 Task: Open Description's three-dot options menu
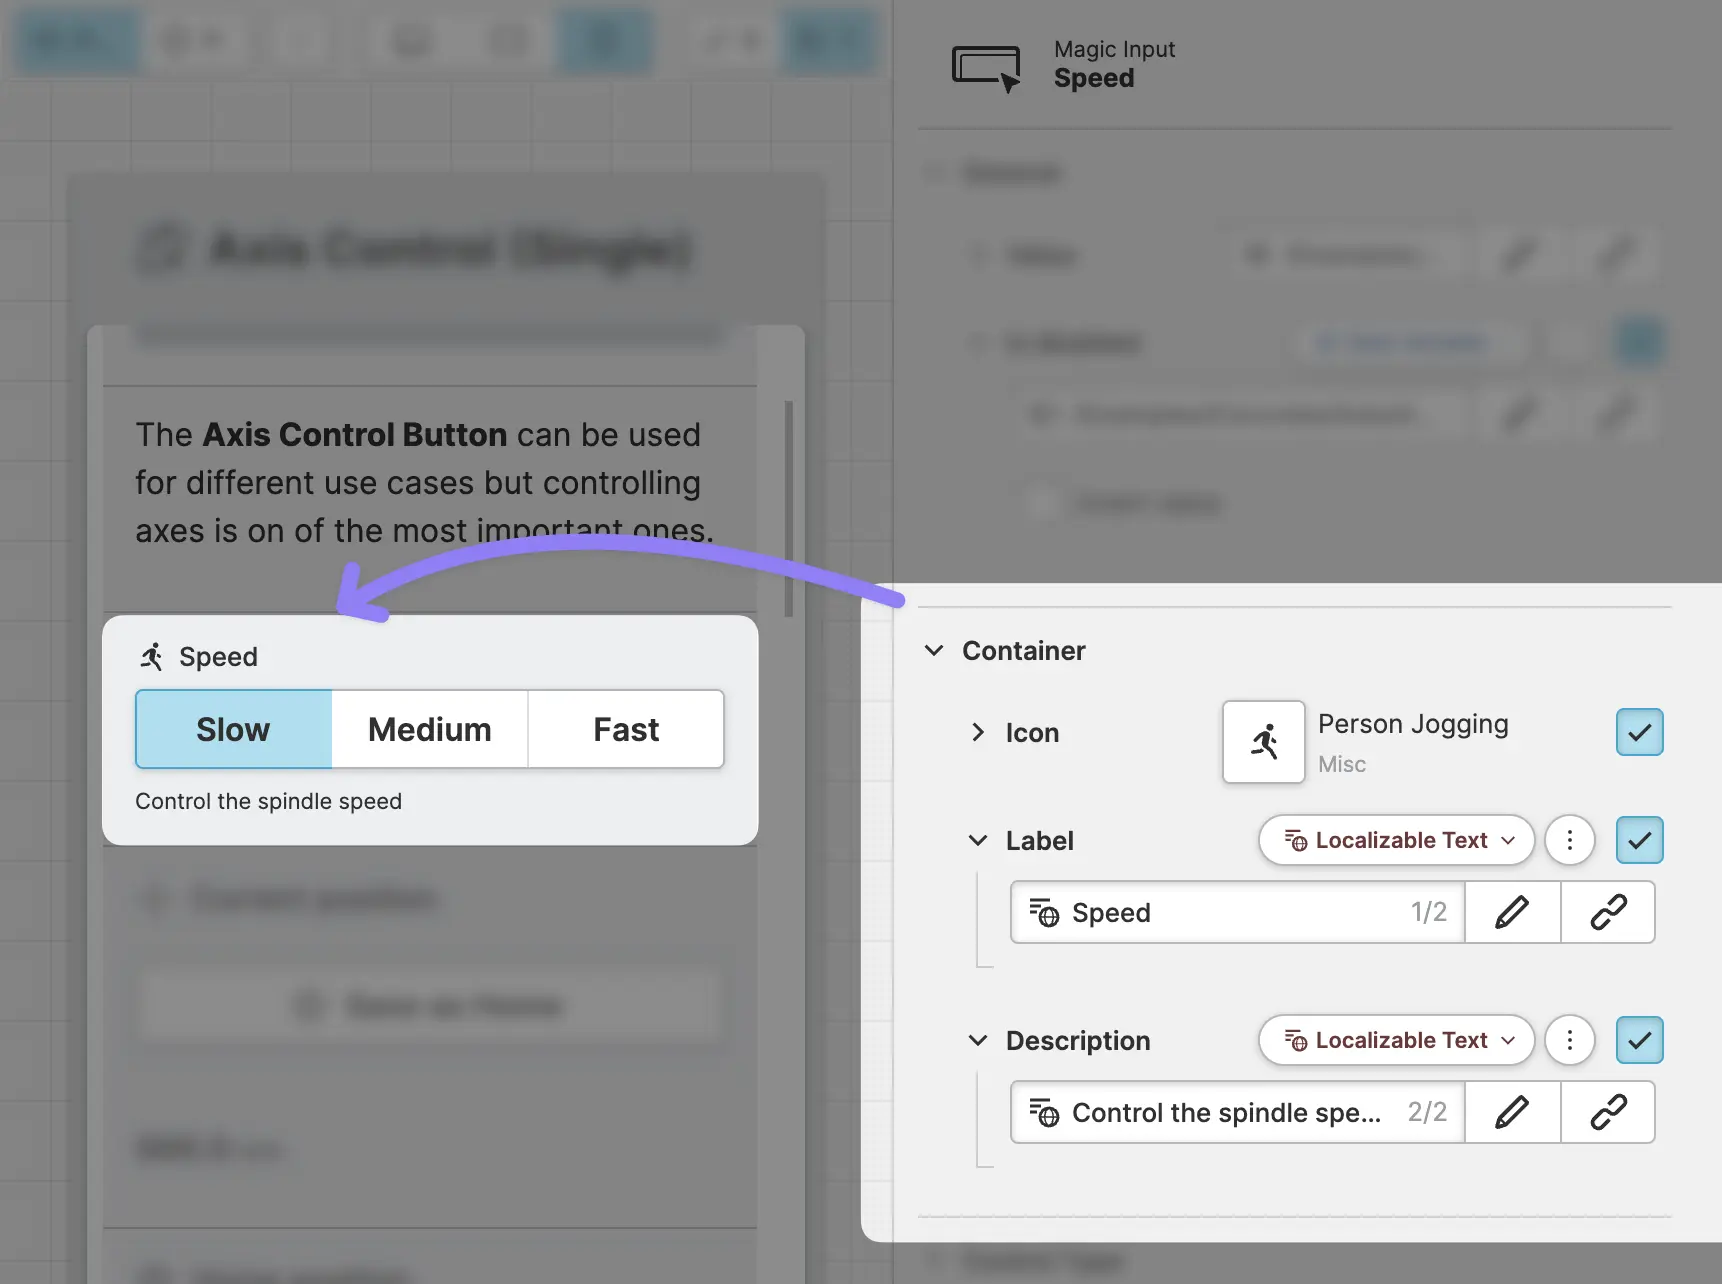(1569, 1040)
